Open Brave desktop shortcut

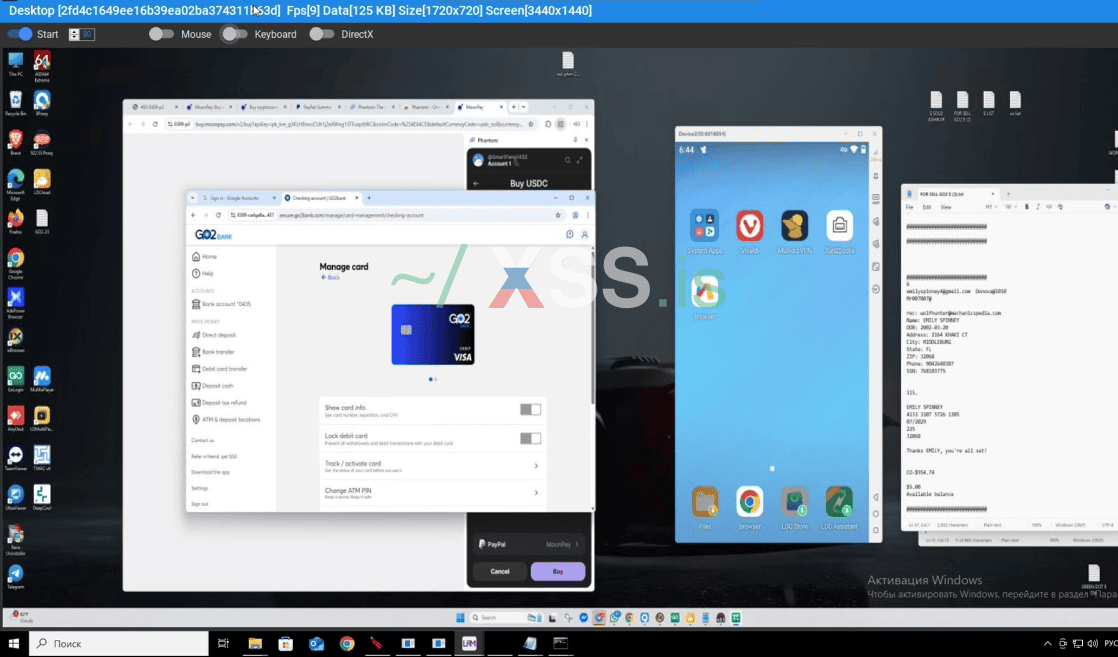16,142
